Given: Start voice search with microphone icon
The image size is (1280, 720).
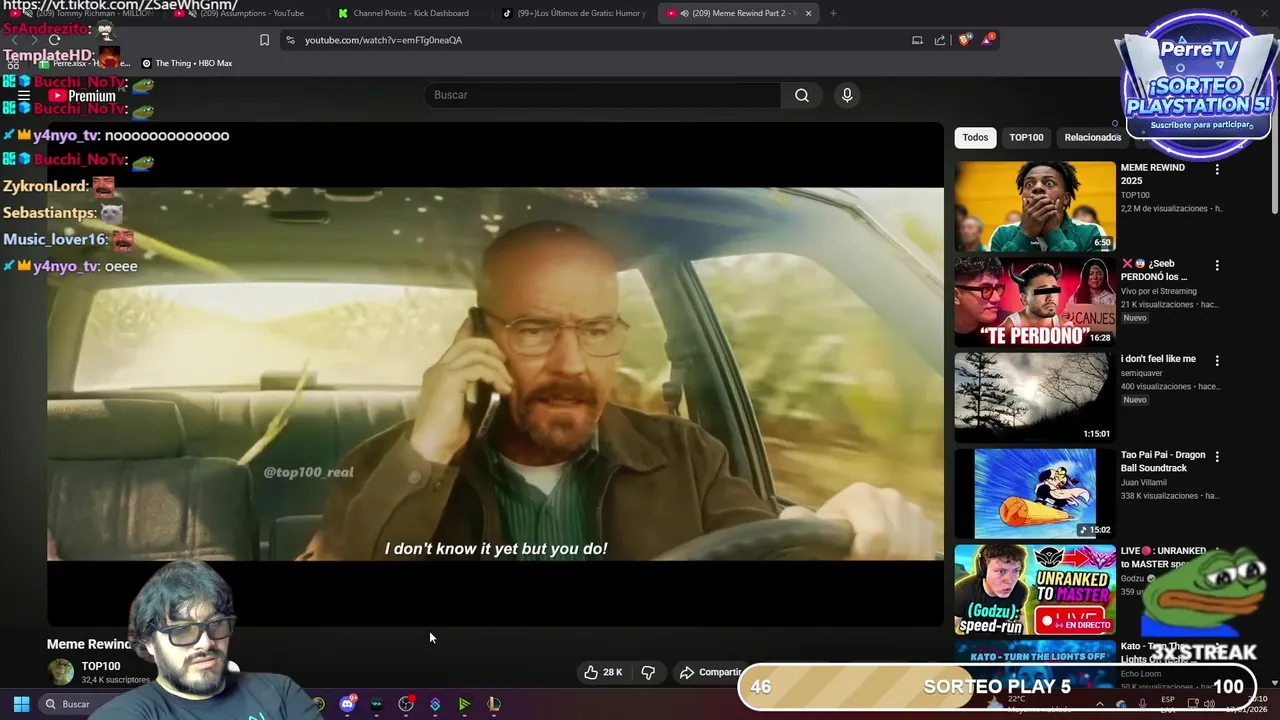Looking at the screenshot, I should click(847, 95).
